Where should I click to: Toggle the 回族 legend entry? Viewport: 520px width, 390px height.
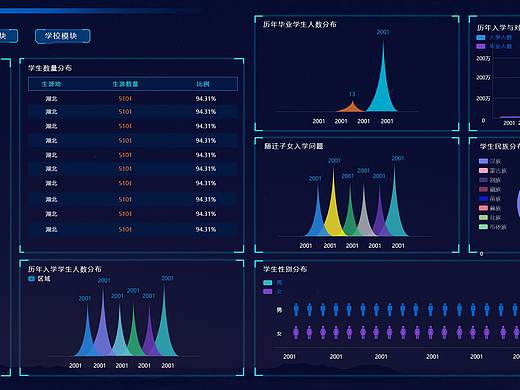pos(490,180)
